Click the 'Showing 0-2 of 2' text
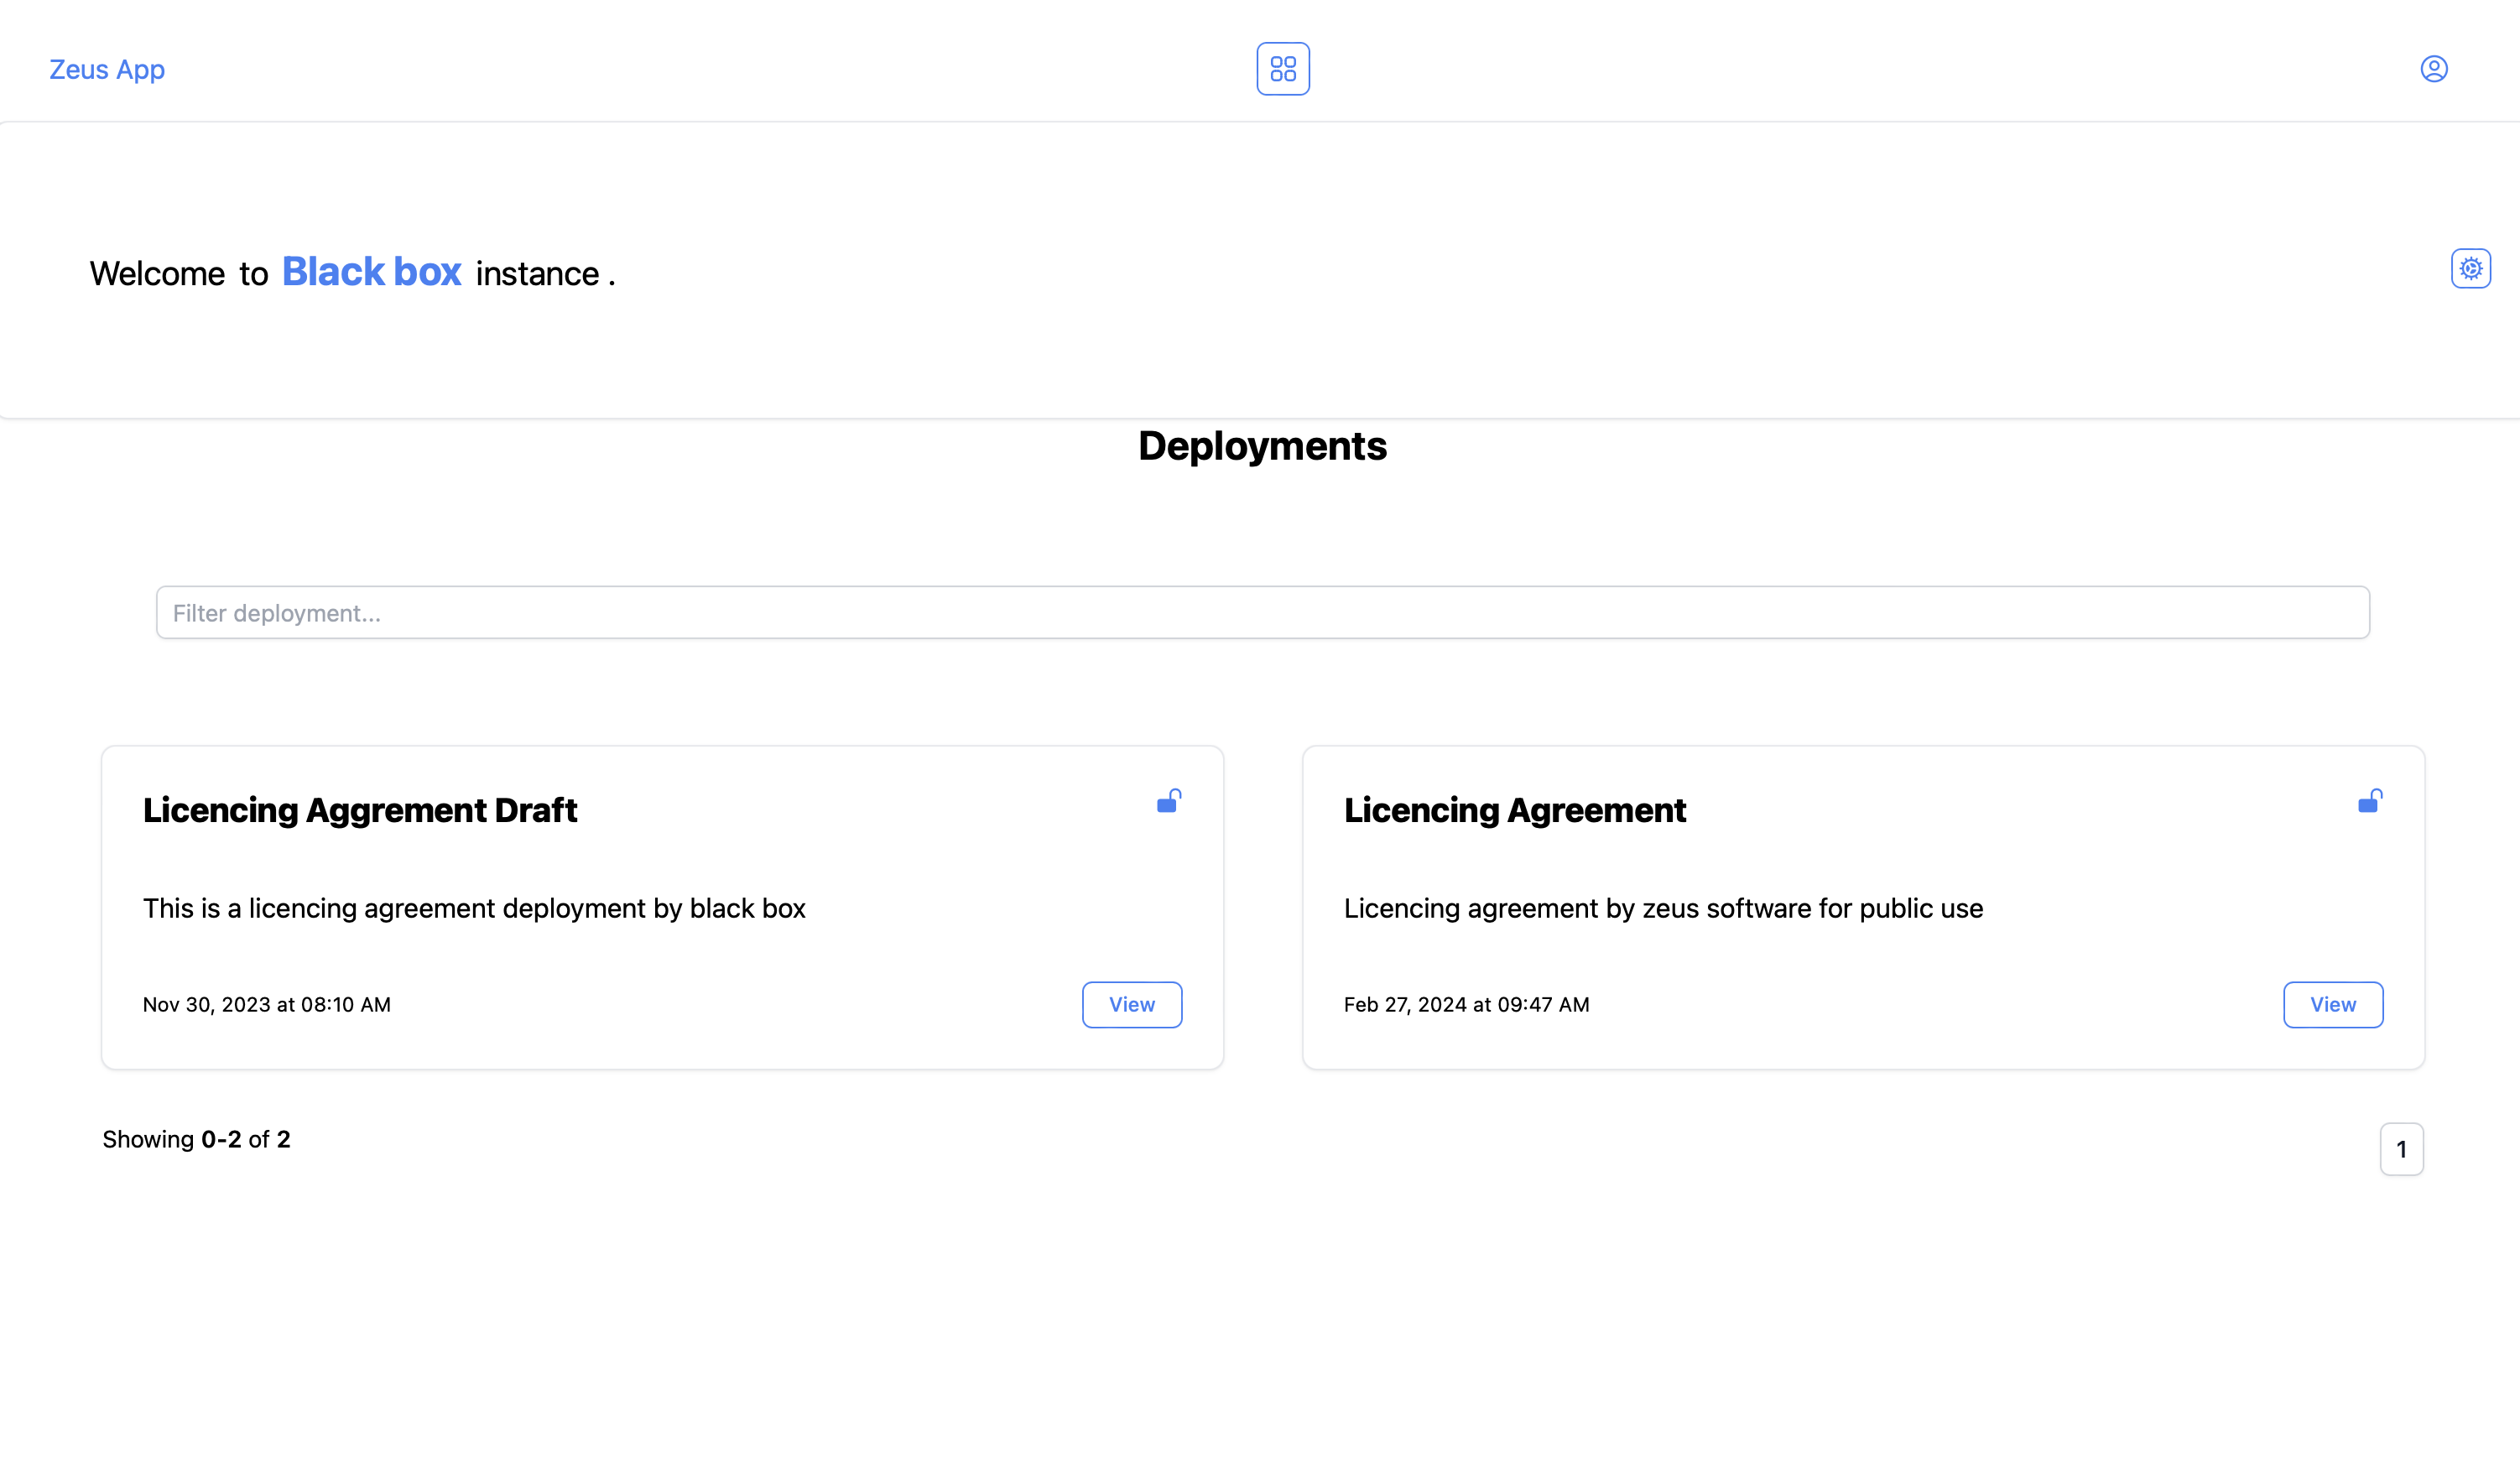 [197, 1139]
